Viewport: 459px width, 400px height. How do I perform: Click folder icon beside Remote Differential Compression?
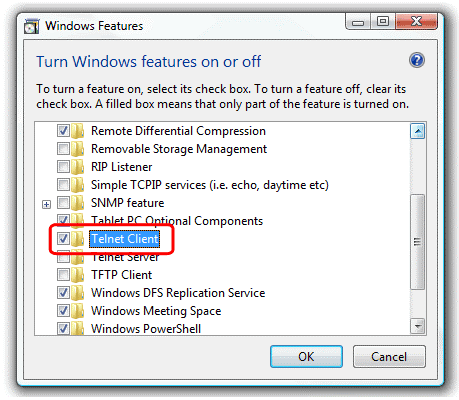78,131
